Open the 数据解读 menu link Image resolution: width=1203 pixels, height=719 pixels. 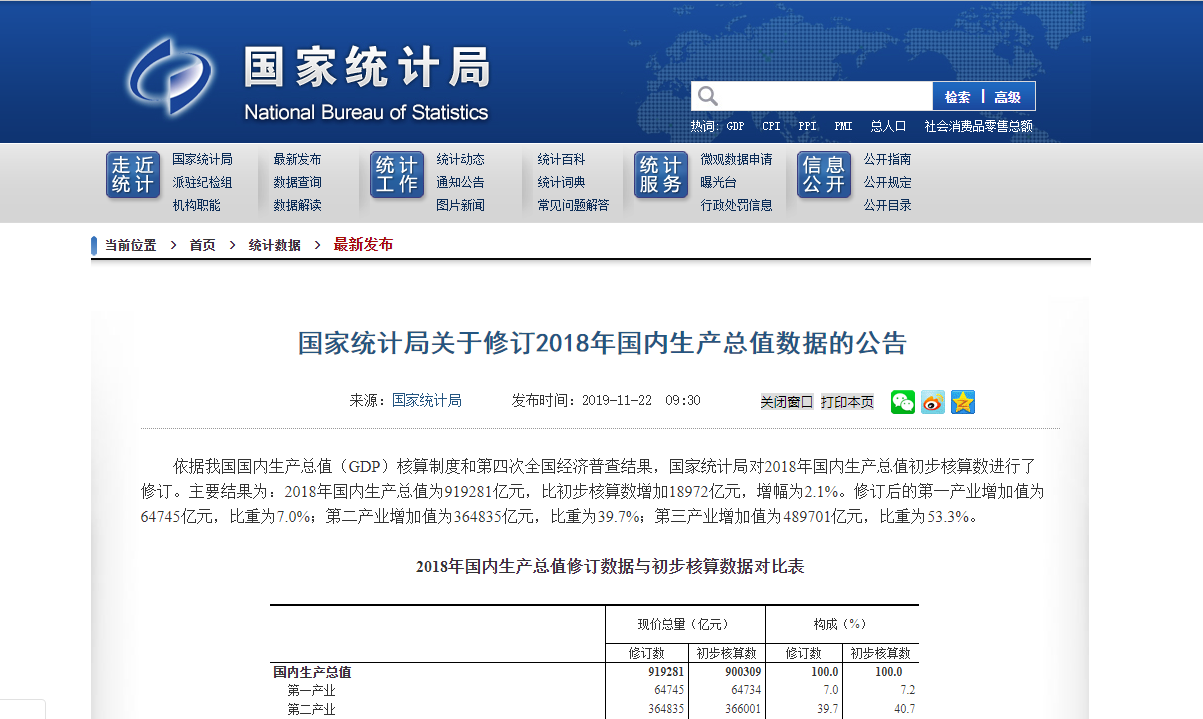[x=297, y=205]
